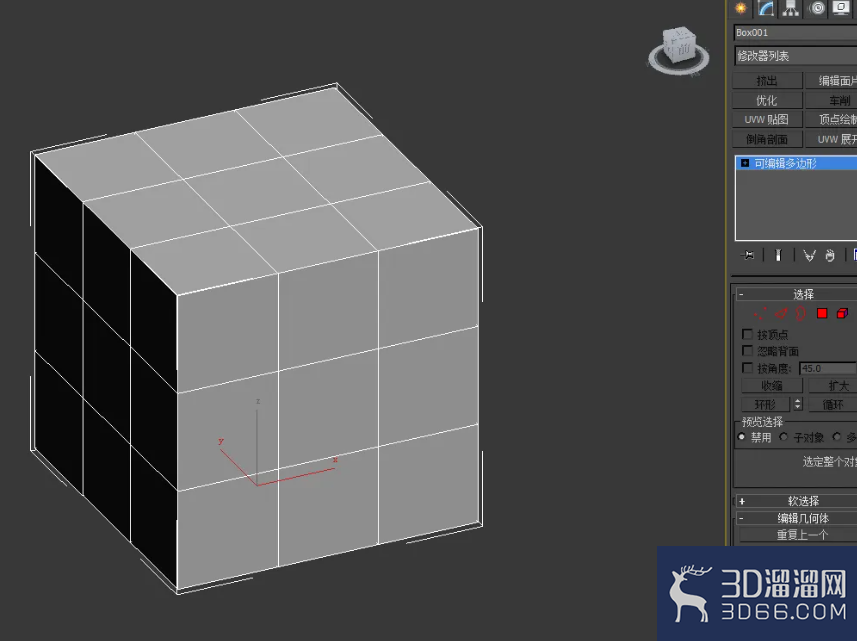Click the X axis gizmo handle
The height and width of the screenshot is (641, 857).
335,460
